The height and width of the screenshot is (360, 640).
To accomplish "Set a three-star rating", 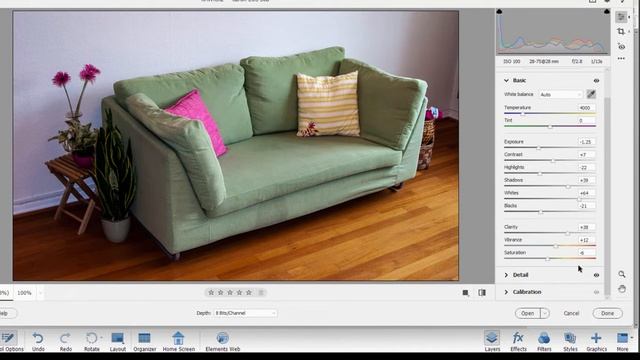I will [230, 292].
